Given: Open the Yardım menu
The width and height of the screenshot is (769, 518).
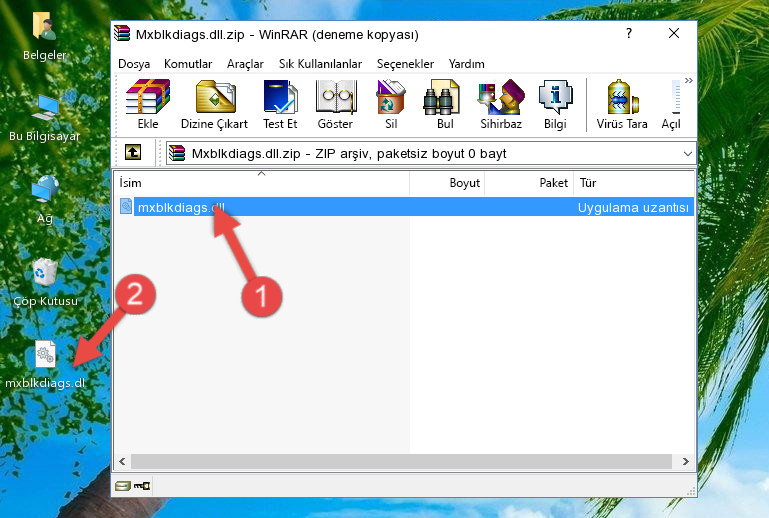Looking at the screenshot, I should [466, 64].
